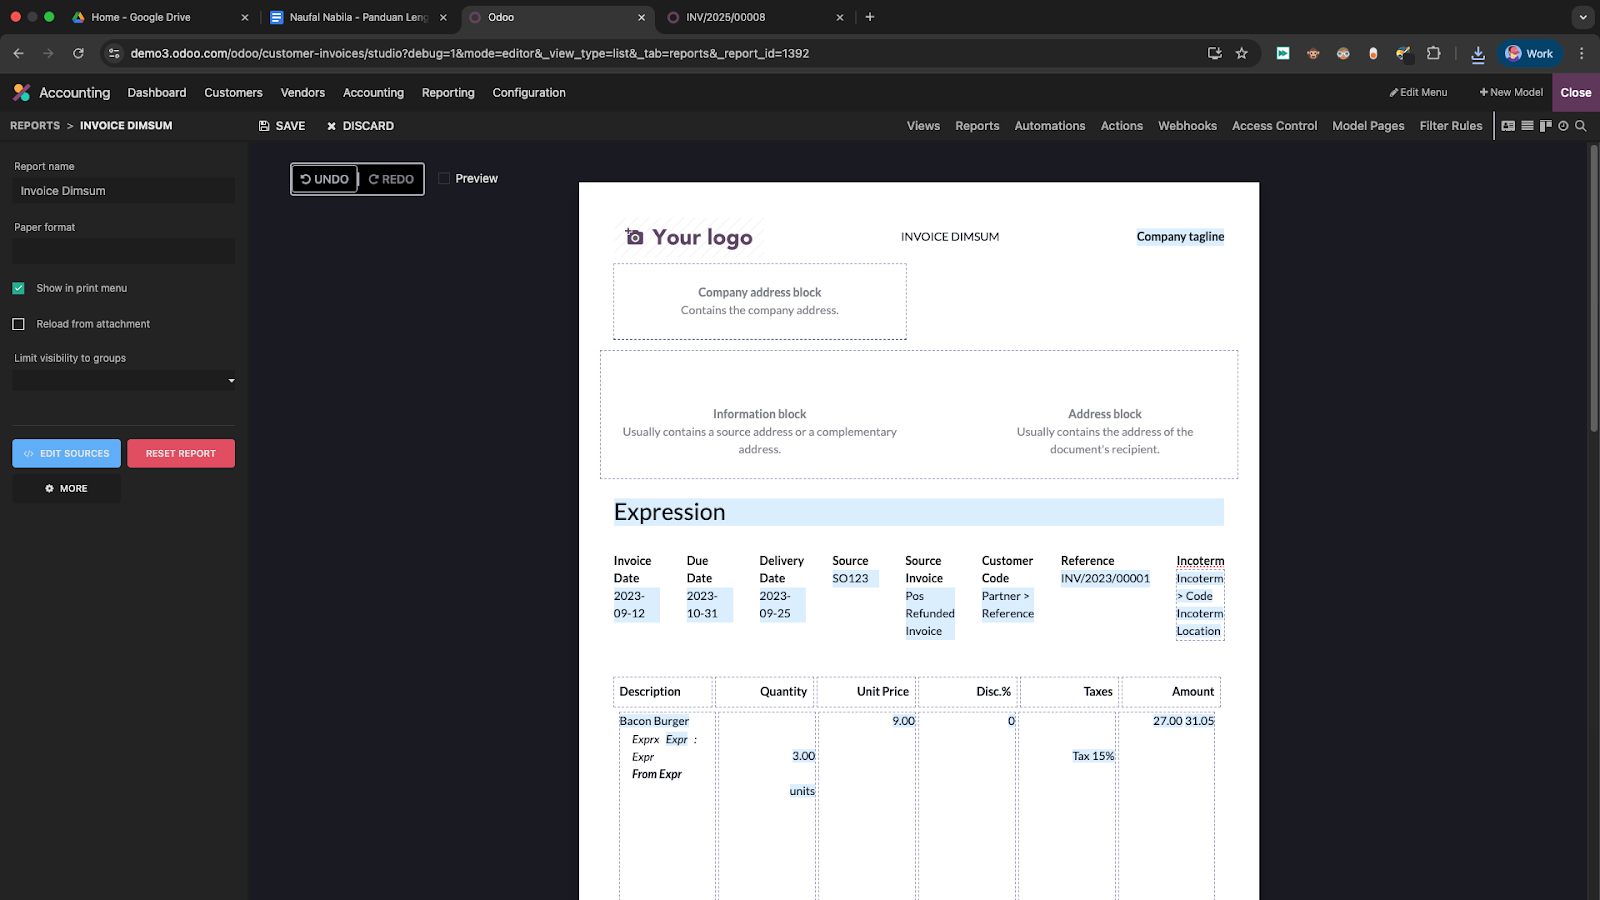This screenshot has width=1600, height=900.
Task: Open the activity clock view icon
Action: point(1563,126)
